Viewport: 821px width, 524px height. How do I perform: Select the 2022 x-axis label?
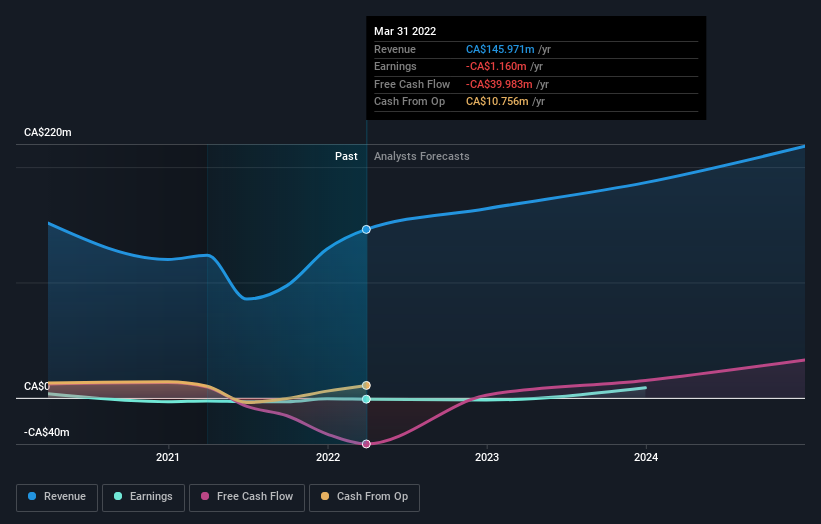(x=328, y=457)
